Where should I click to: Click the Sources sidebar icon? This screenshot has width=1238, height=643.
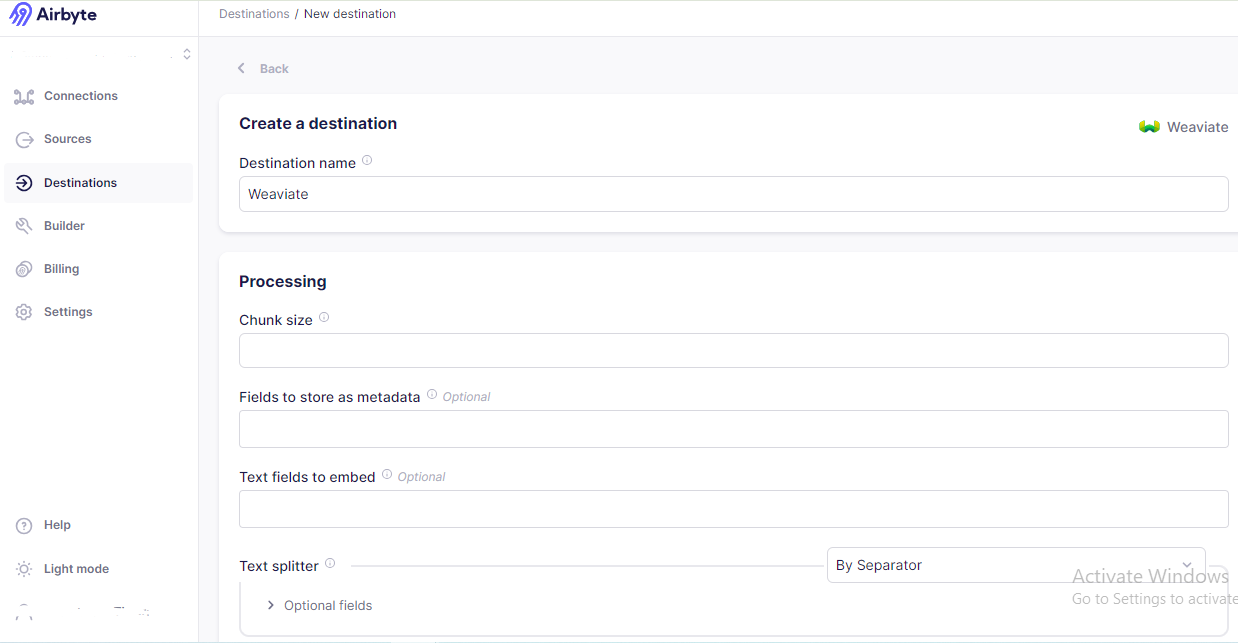[24, 140]
